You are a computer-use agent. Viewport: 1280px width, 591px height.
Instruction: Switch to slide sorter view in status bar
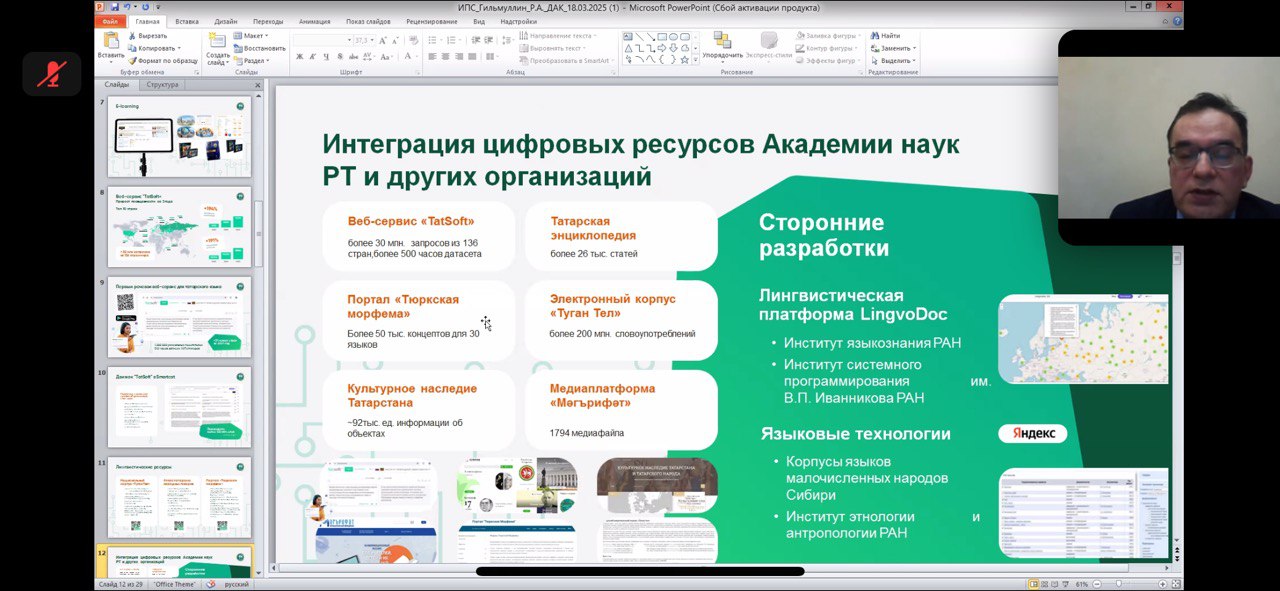[1045, 584]
